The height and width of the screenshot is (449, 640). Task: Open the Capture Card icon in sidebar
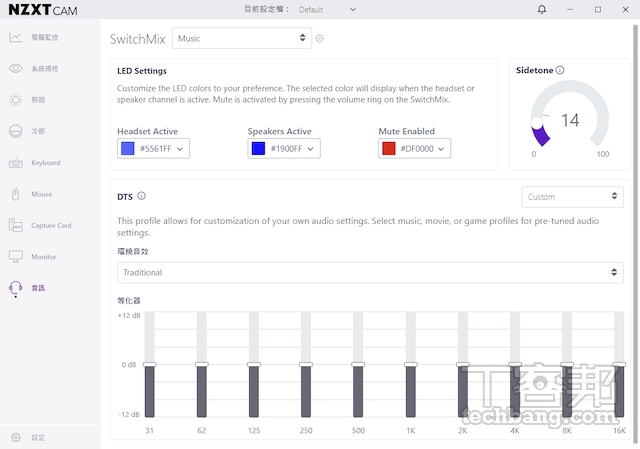point(16,225)
